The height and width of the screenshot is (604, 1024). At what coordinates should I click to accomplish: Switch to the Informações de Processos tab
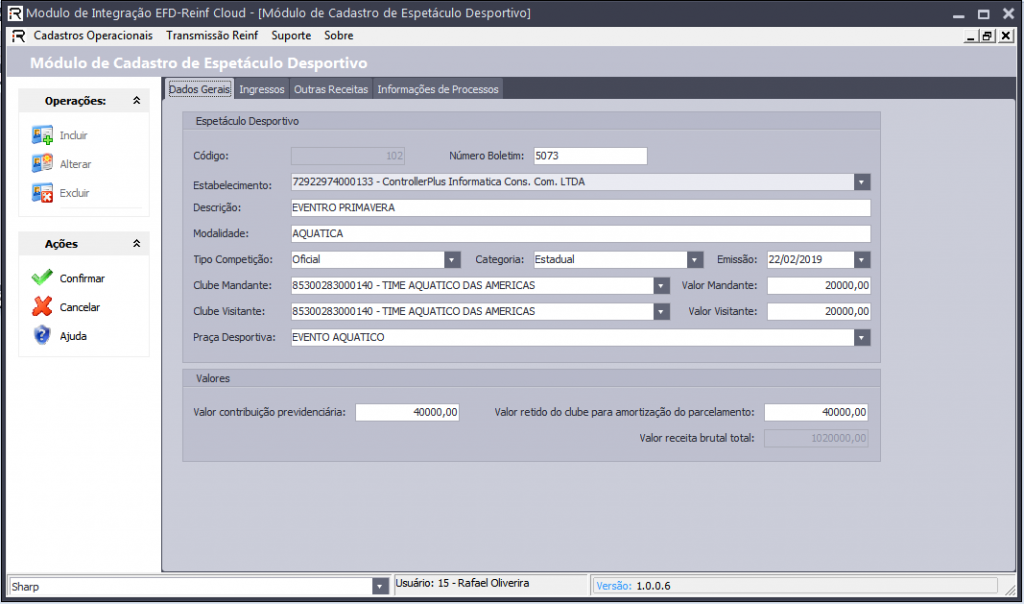point(438,89)
